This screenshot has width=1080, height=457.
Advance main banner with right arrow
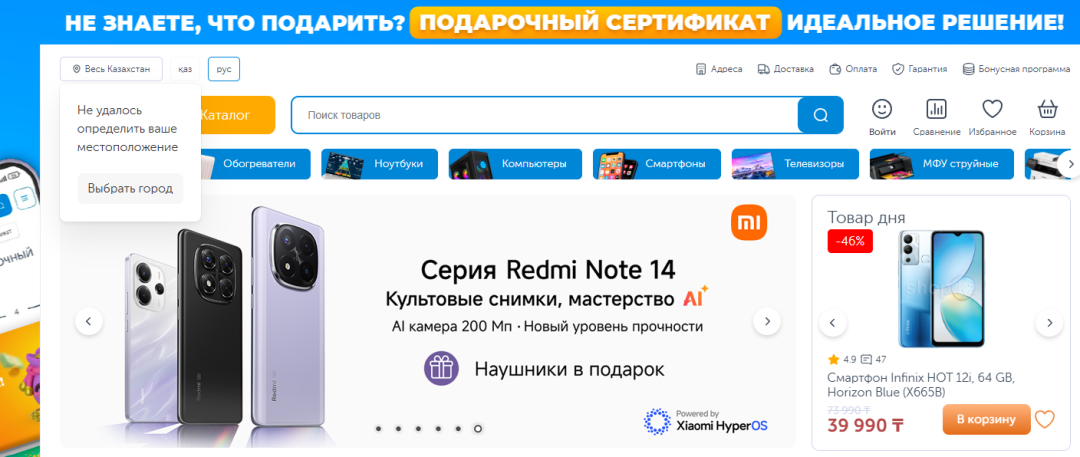point(767,321)
